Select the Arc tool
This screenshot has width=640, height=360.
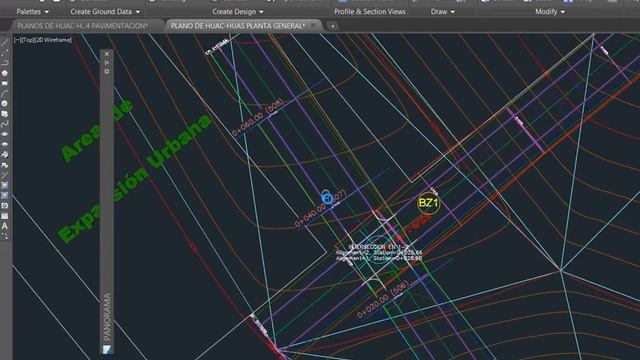point(4,93)
